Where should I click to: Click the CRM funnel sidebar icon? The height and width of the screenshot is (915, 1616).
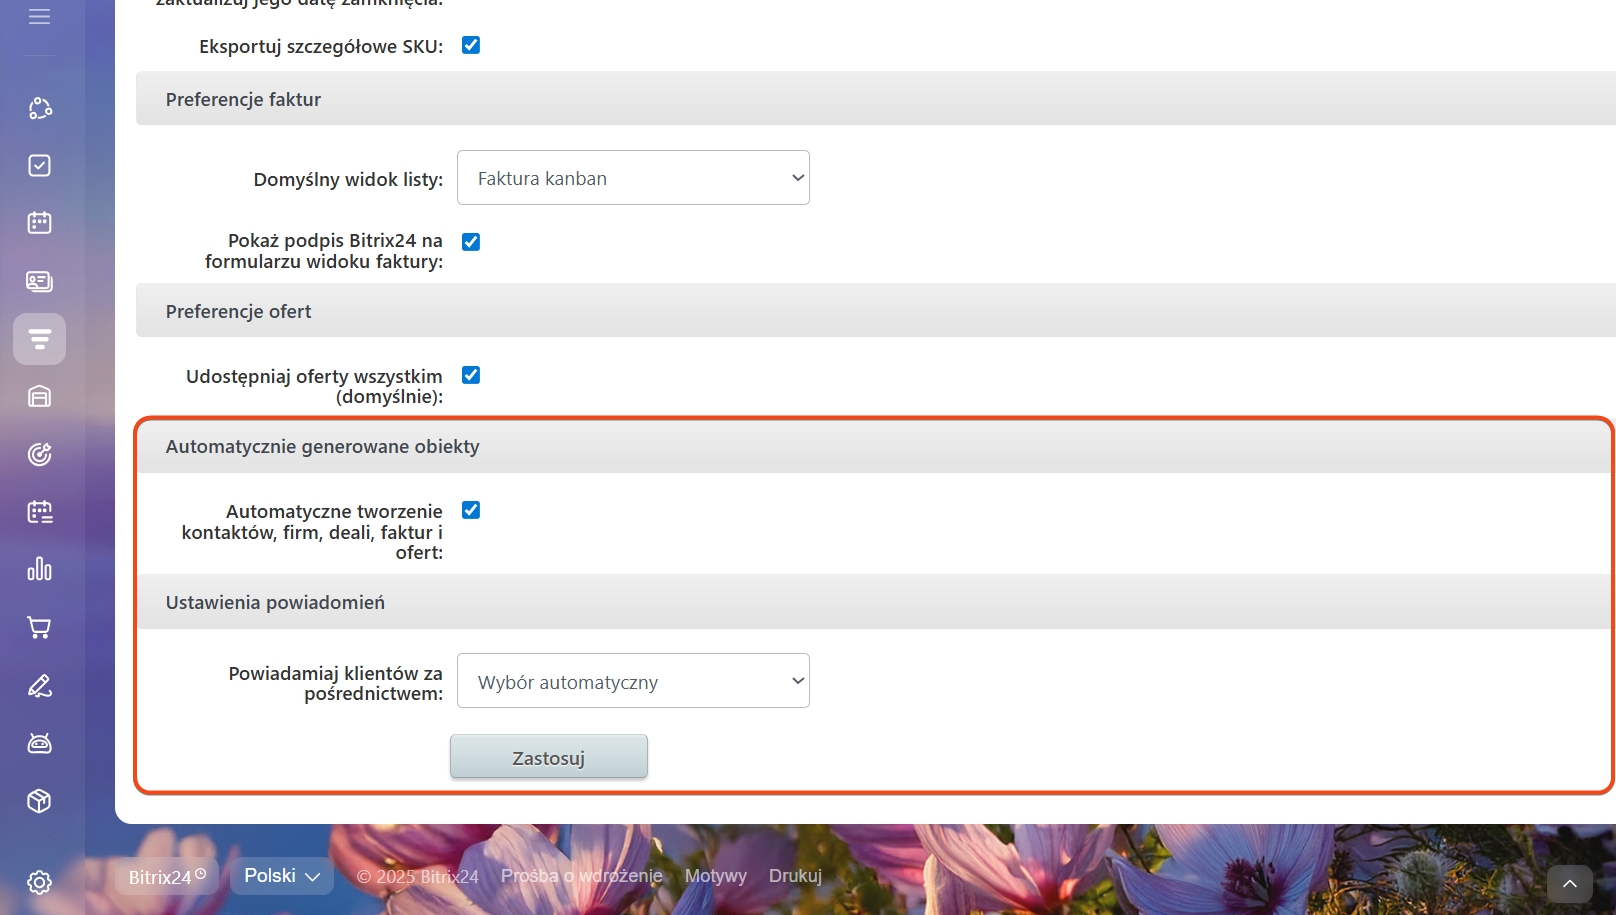pyautogui.click(x=39, y=339)
